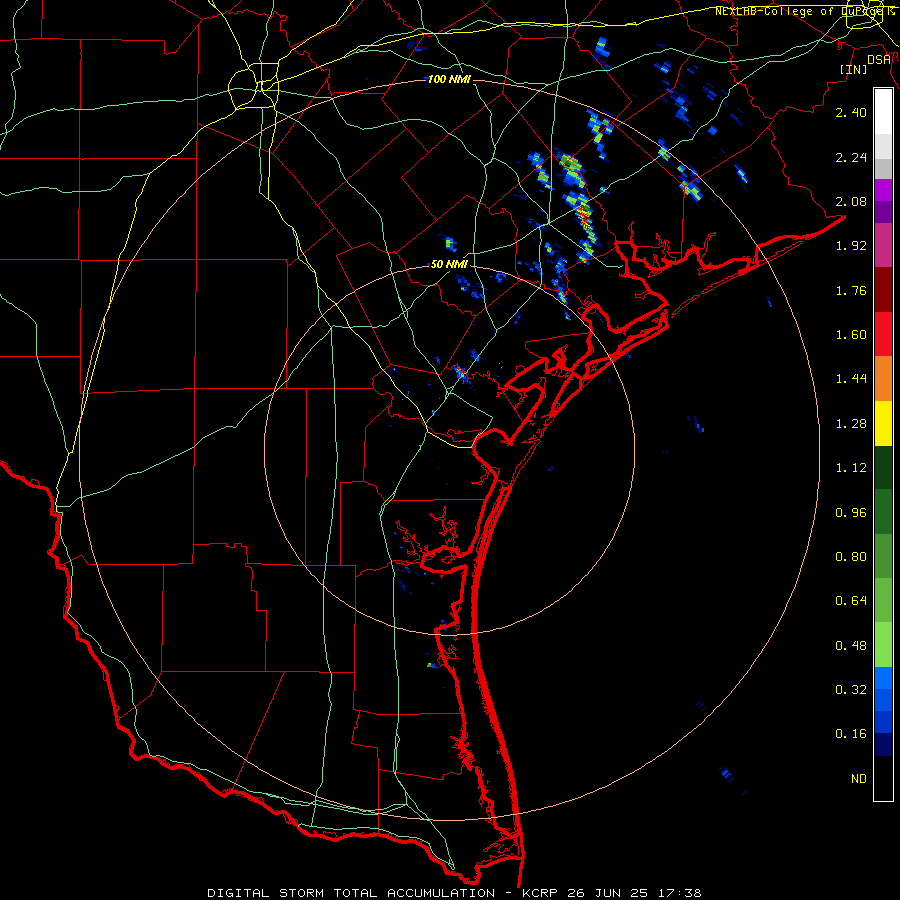Click the [IN] units label
Image resolution: width=900 pixels, height=900 pixels.
point(854,69)
